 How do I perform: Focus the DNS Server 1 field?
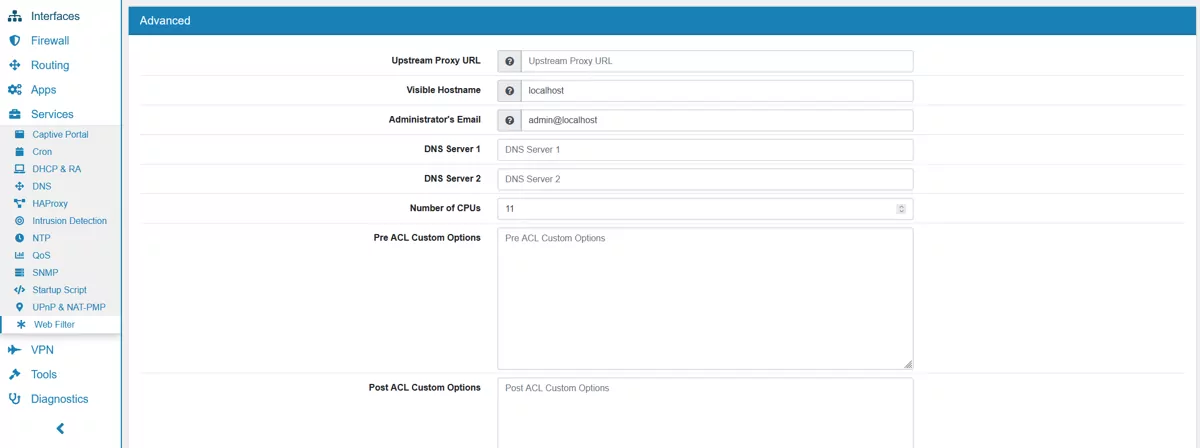705,150
